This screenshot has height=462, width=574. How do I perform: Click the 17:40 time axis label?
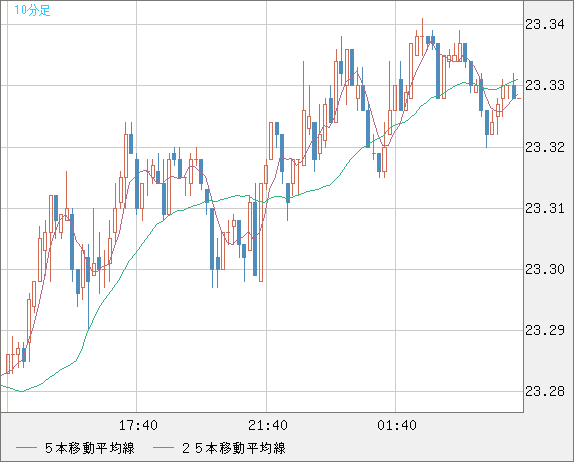(x=138, y=425)
